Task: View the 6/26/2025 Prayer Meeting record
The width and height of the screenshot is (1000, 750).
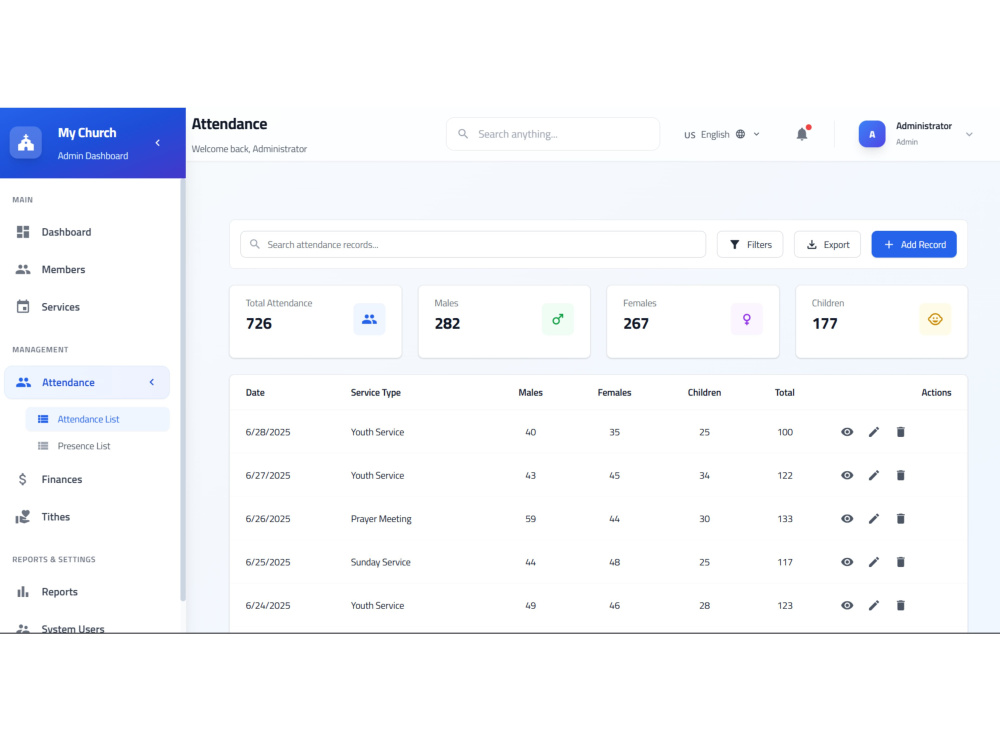Action: tap(847, 518)
